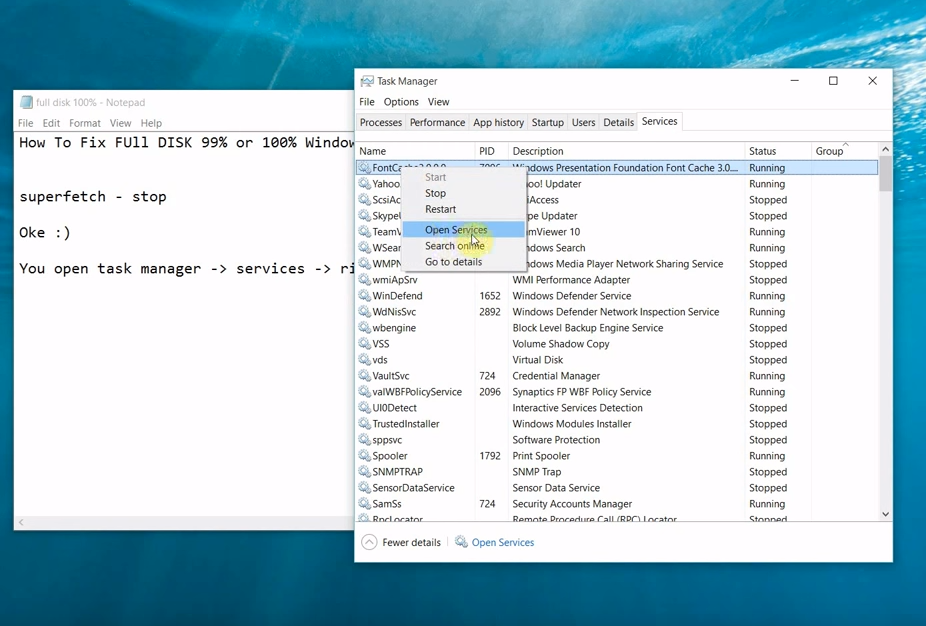This screenshot has width=926, height=626.
Task: Choose Open Services from context menu
Action: 456,230
